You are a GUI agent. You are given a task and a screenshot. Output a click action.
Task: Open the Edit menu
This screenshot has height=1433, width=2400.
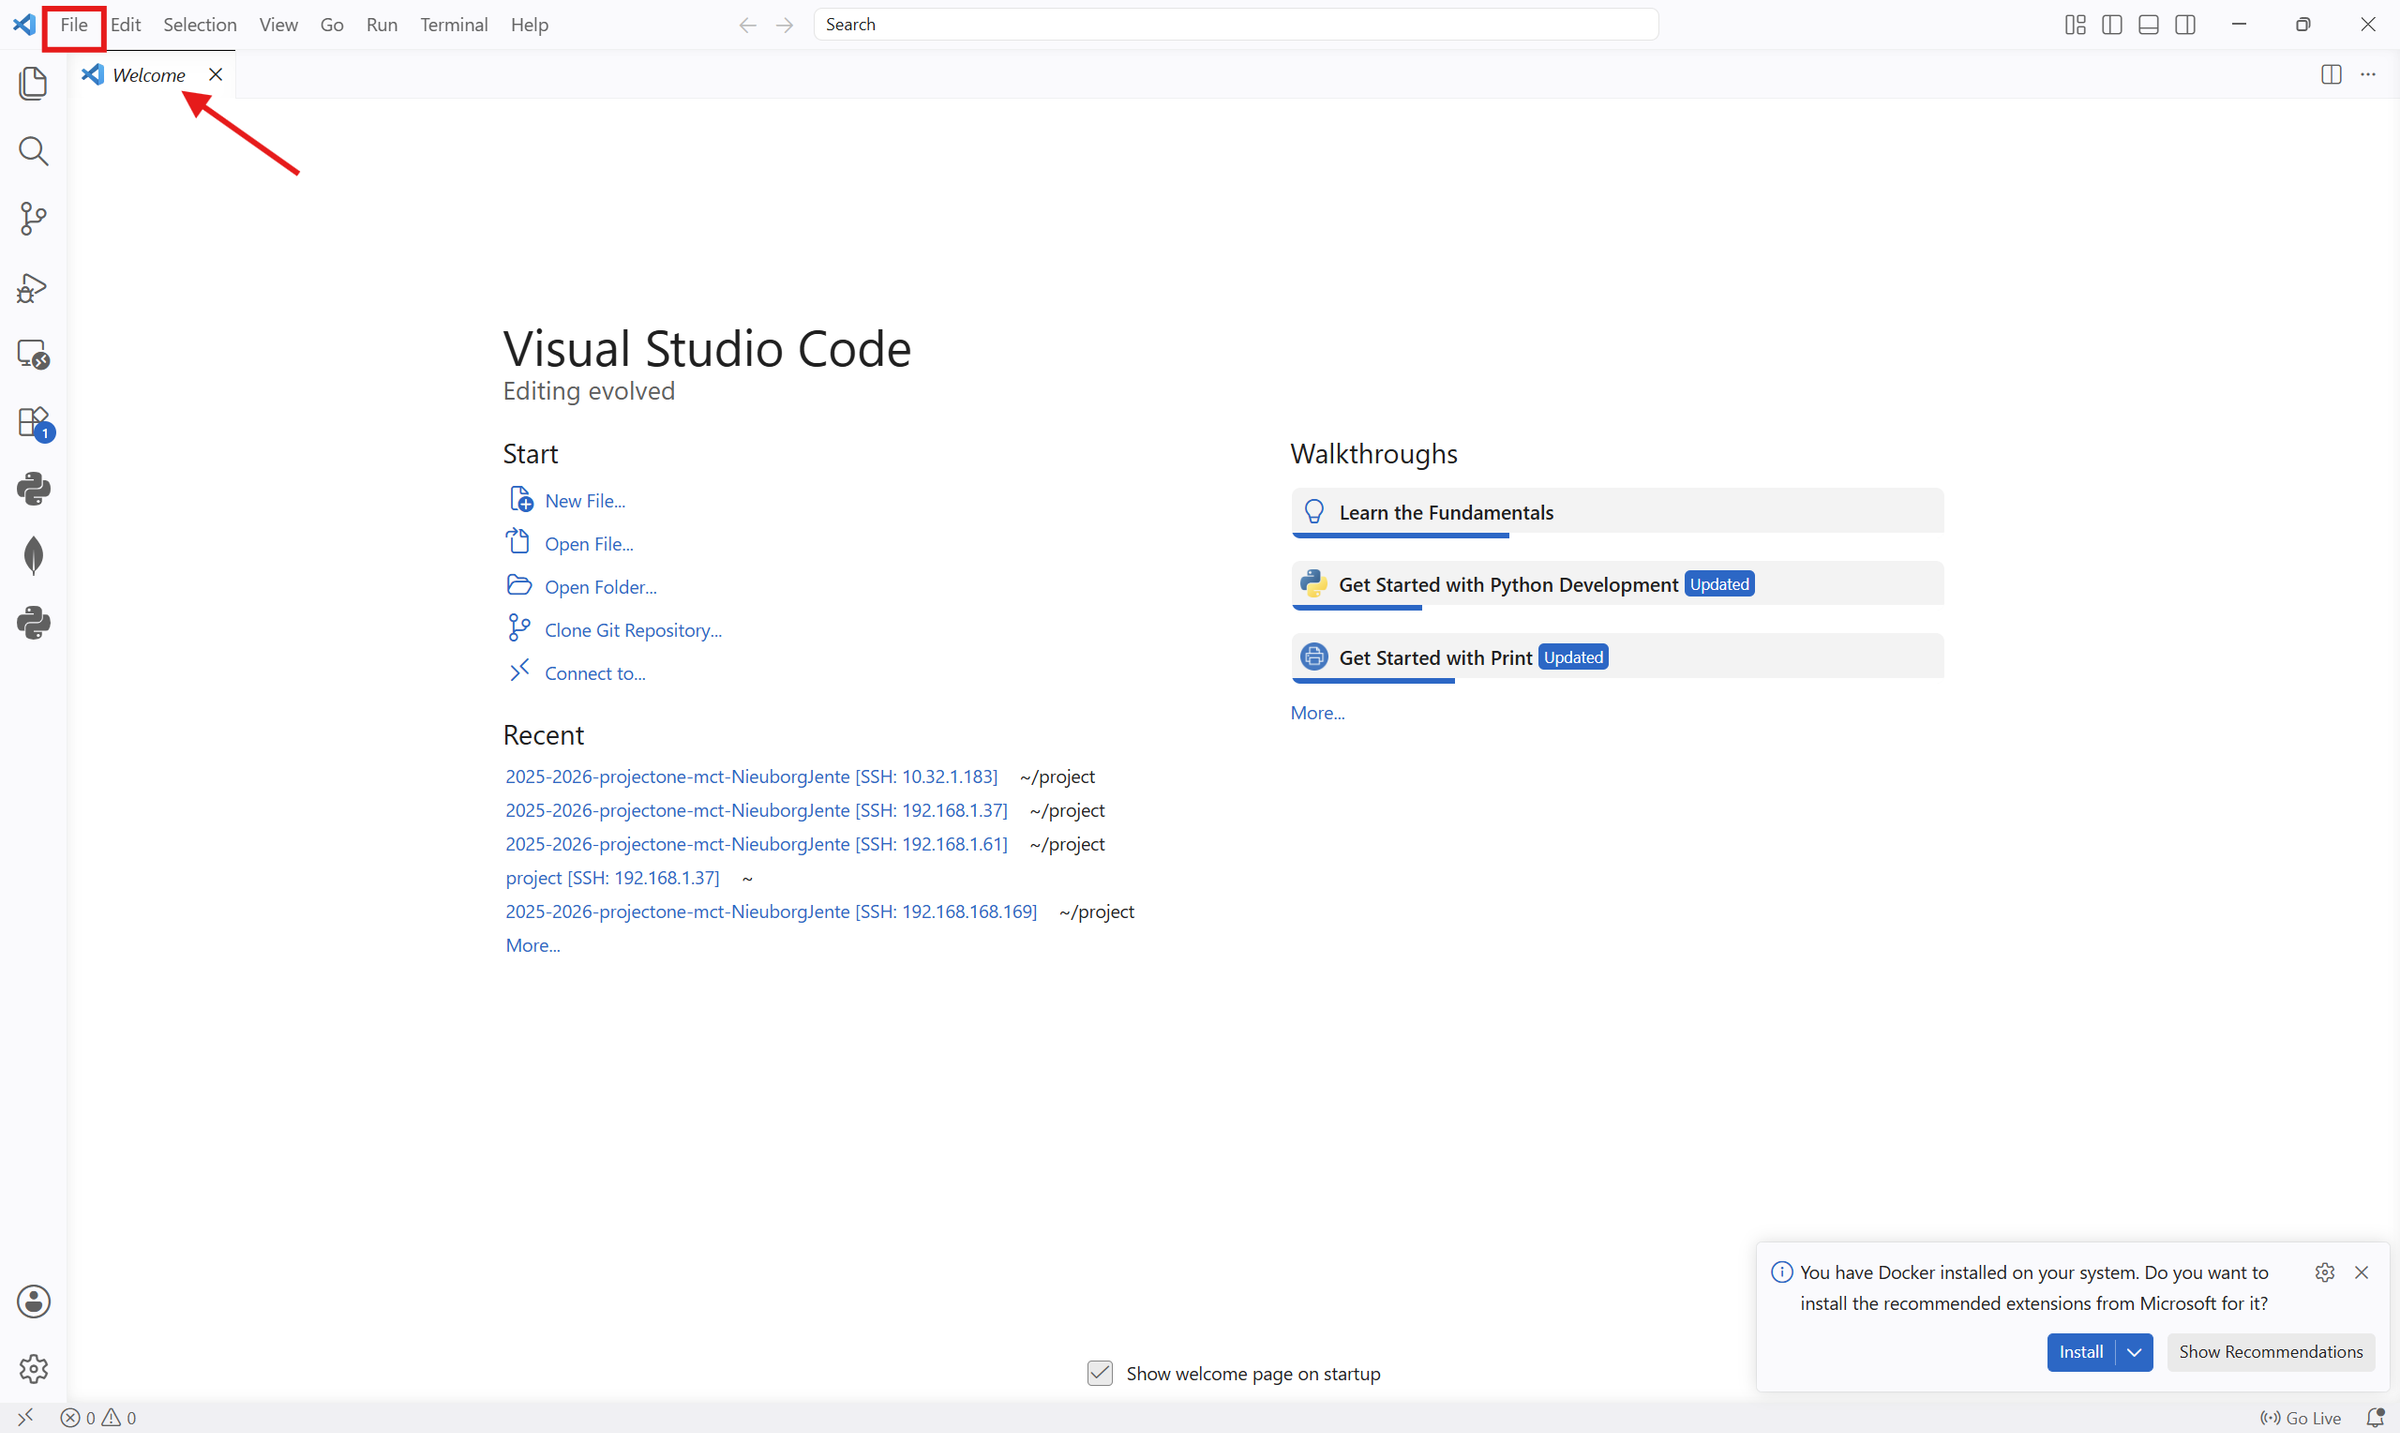point(125,25)
